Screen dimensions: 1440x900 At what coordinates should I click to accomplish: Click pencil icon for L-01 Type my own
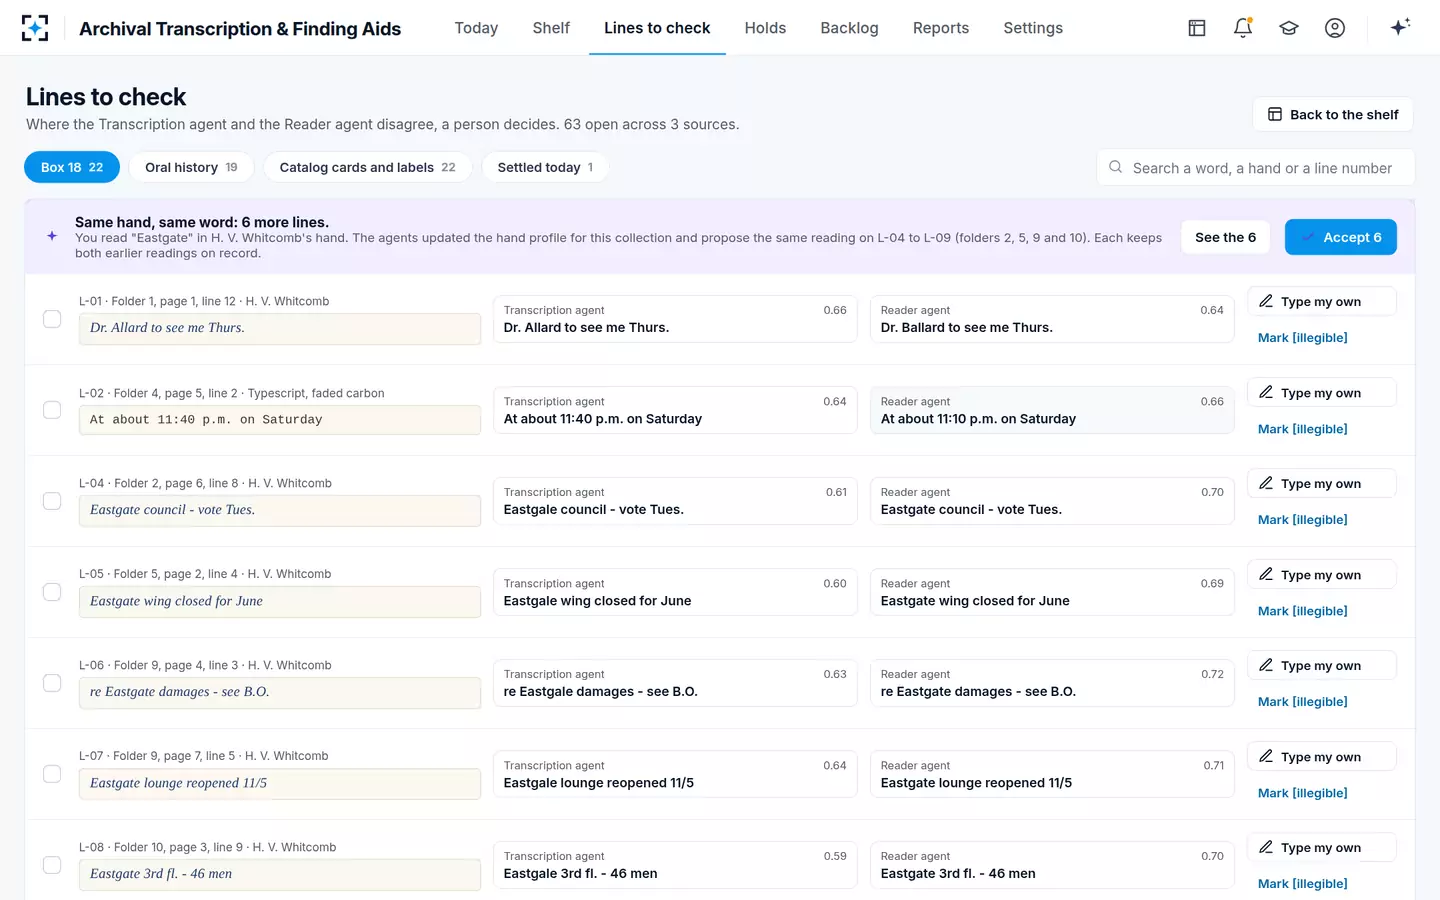(x=1266, y=301)
